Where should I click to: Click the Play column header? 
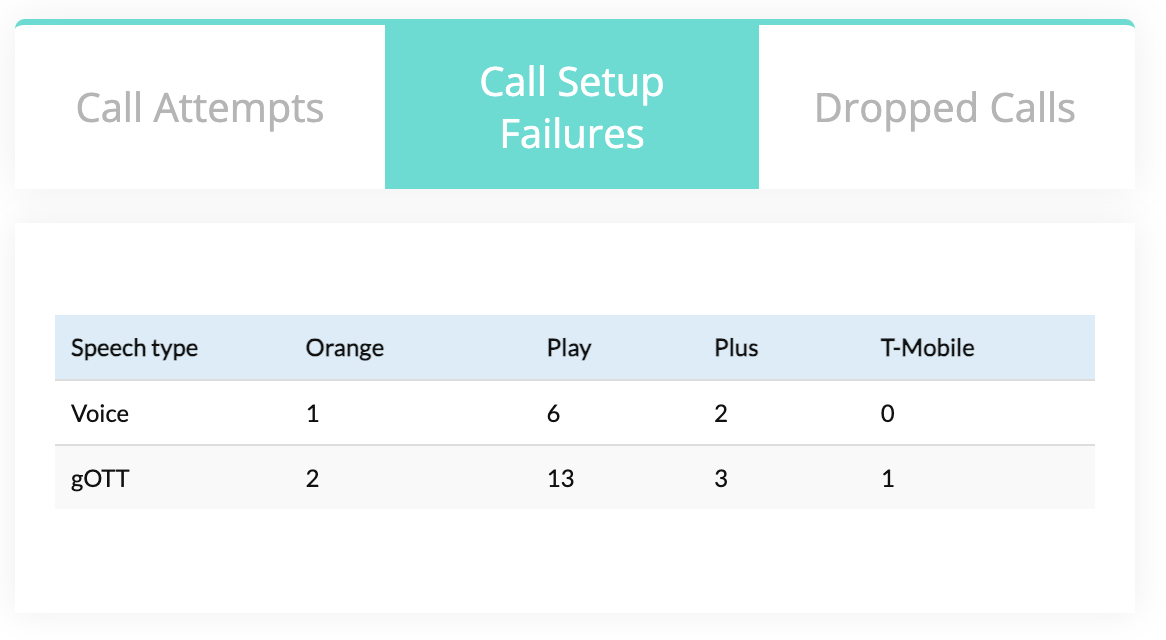tap(569, 348)
